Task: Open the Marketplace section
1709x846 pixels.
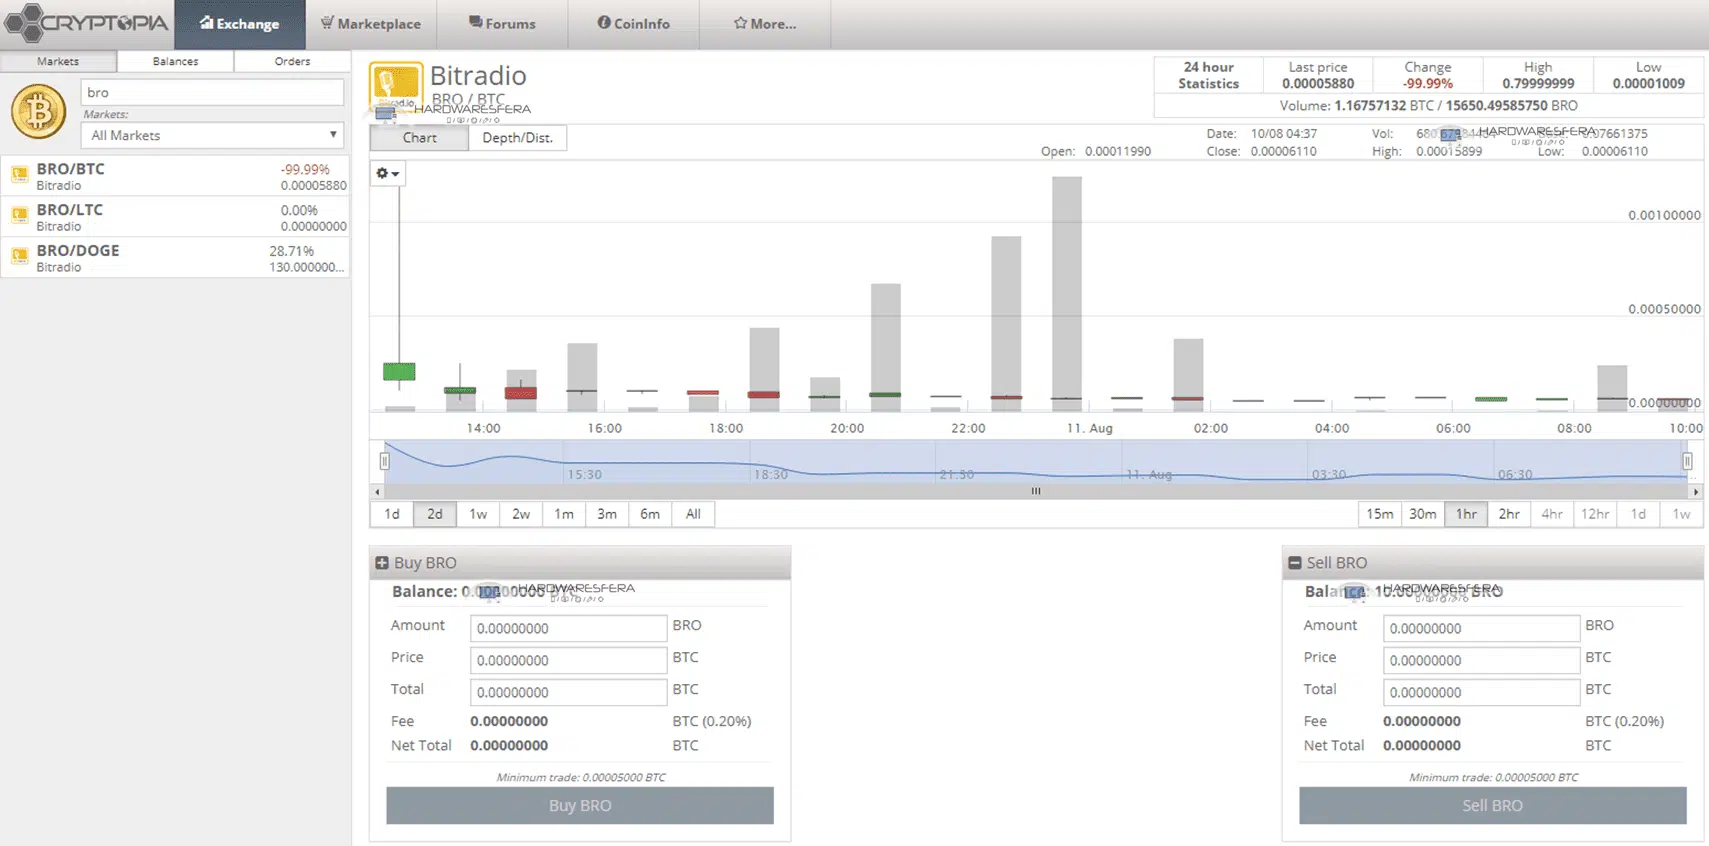Action: 371,24
